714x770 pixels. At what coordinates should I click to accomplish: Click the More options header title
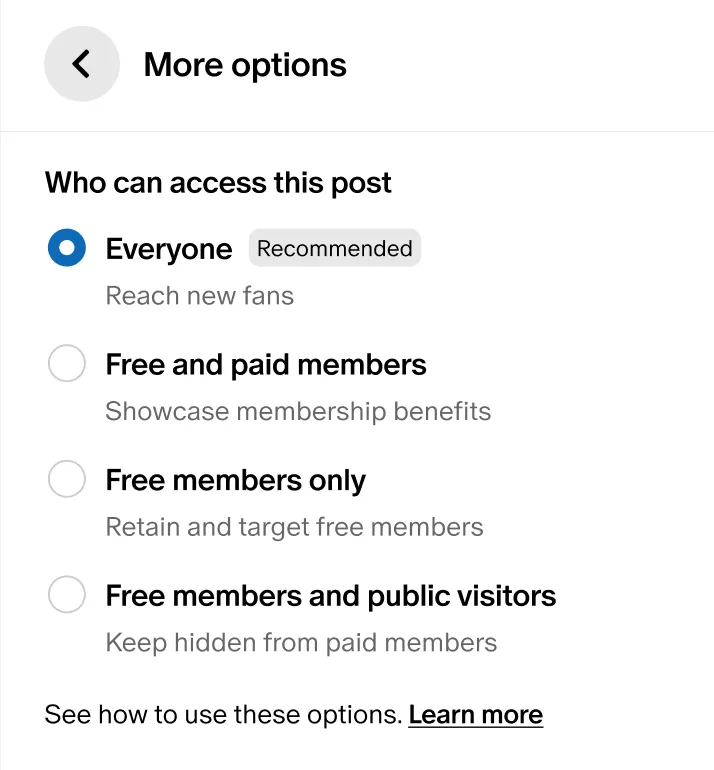[x=245, y=65]
